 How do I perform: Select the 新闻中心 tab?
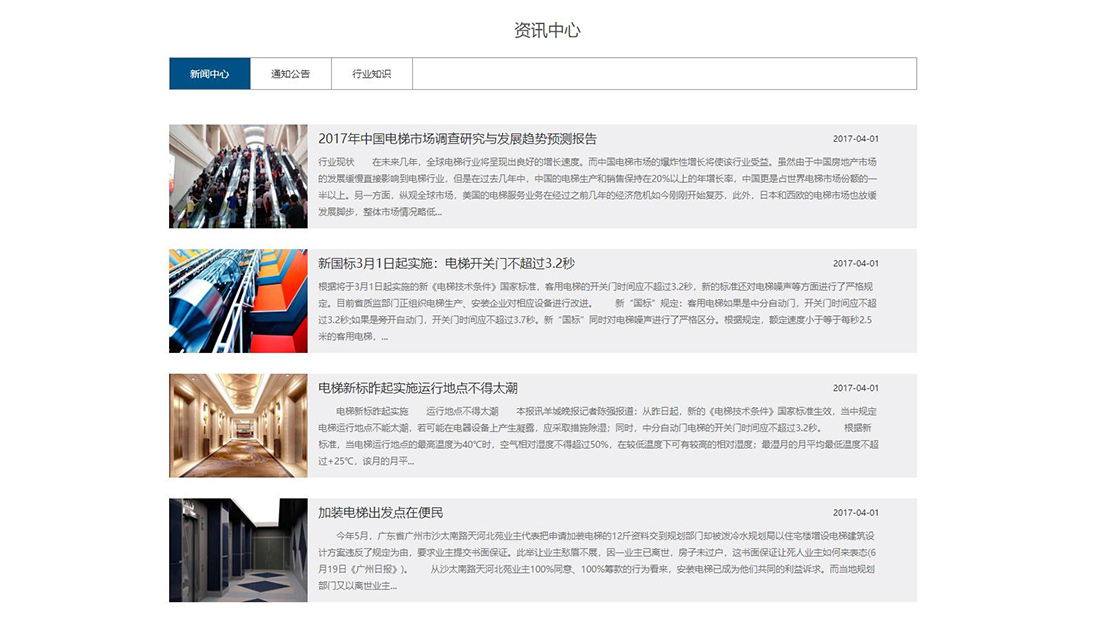pyautogui.click(x=209, y=74)
